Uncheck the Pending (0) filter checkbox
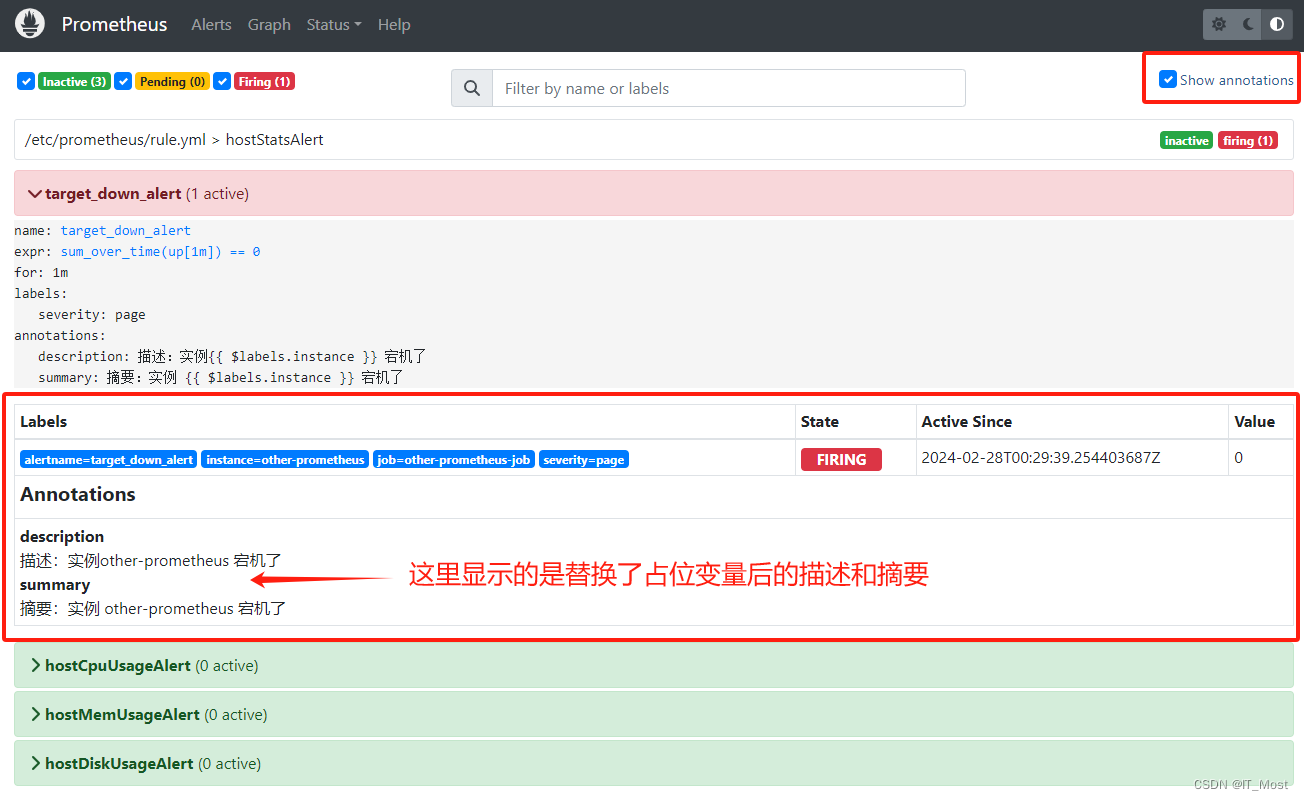The image size is (1304, 800). pyautogui.click(x=123, y=81)
